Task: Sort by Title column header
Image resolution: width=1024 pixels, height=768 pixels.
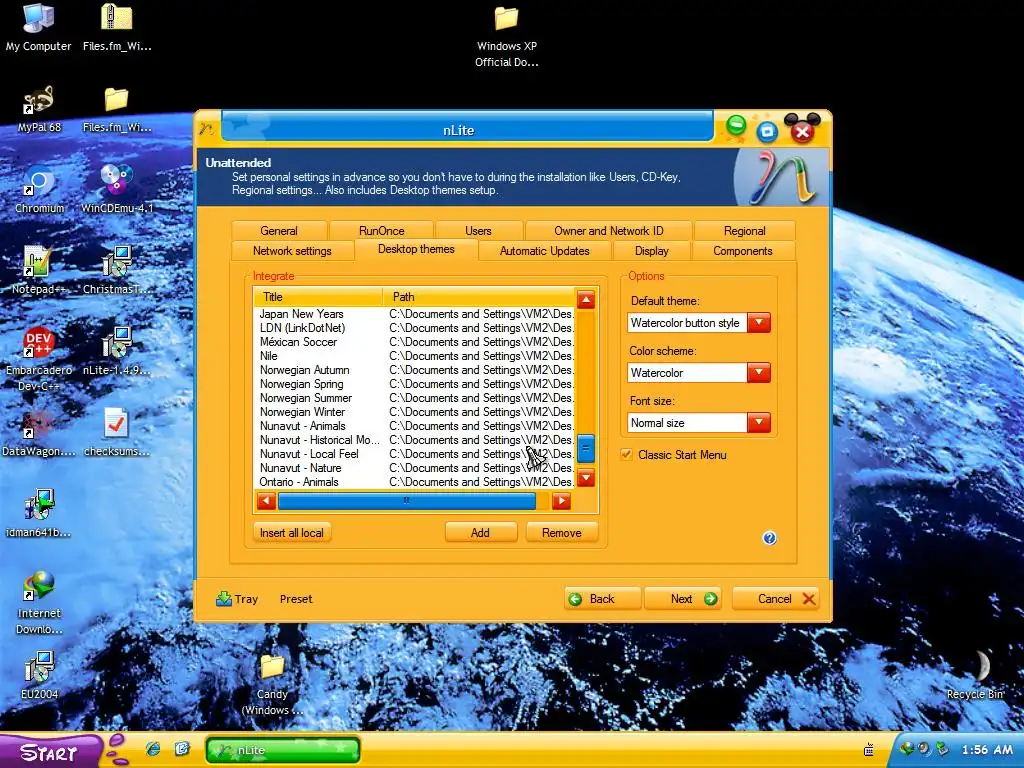Action: tap(318, 296)
